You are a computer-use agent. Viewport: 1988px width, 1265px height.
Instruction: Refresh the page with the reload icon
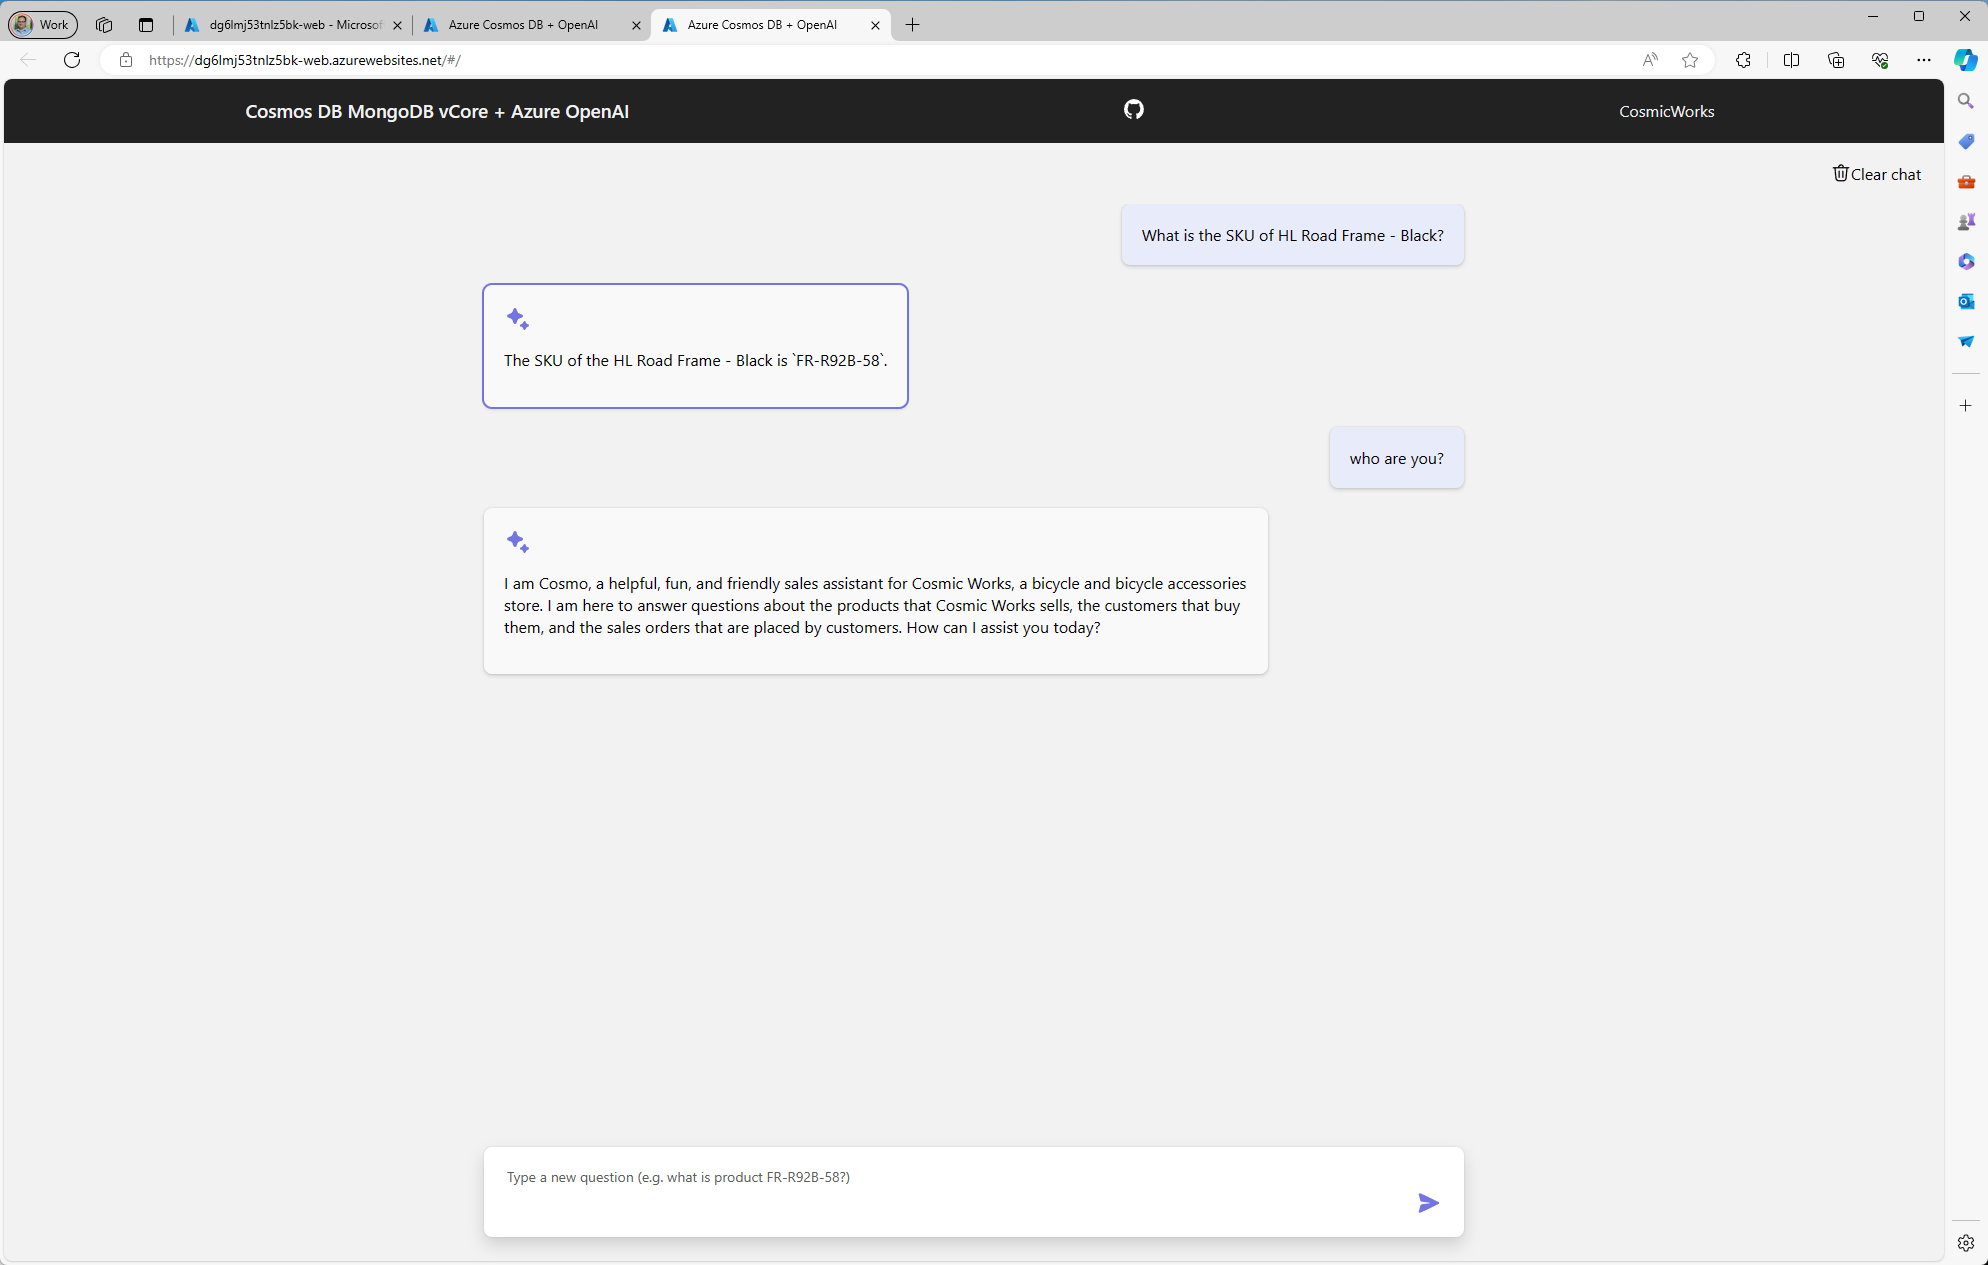click(72, 60)
